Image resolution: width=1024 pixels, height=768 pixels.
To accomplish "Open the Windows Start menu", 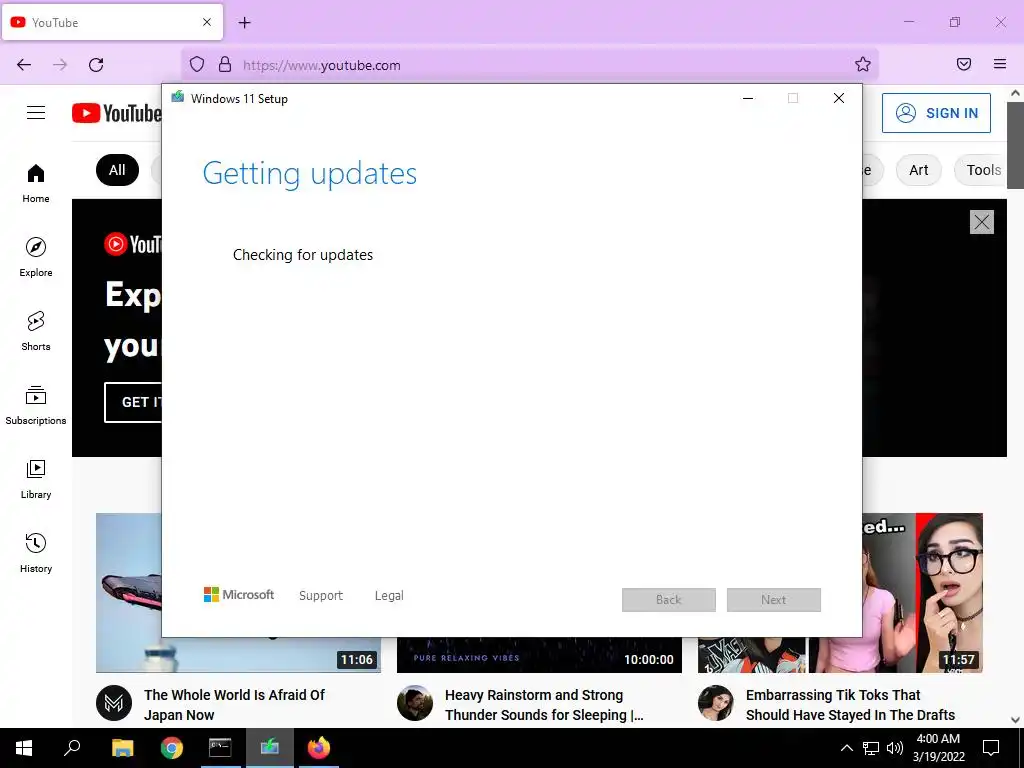I will [24, 748].
